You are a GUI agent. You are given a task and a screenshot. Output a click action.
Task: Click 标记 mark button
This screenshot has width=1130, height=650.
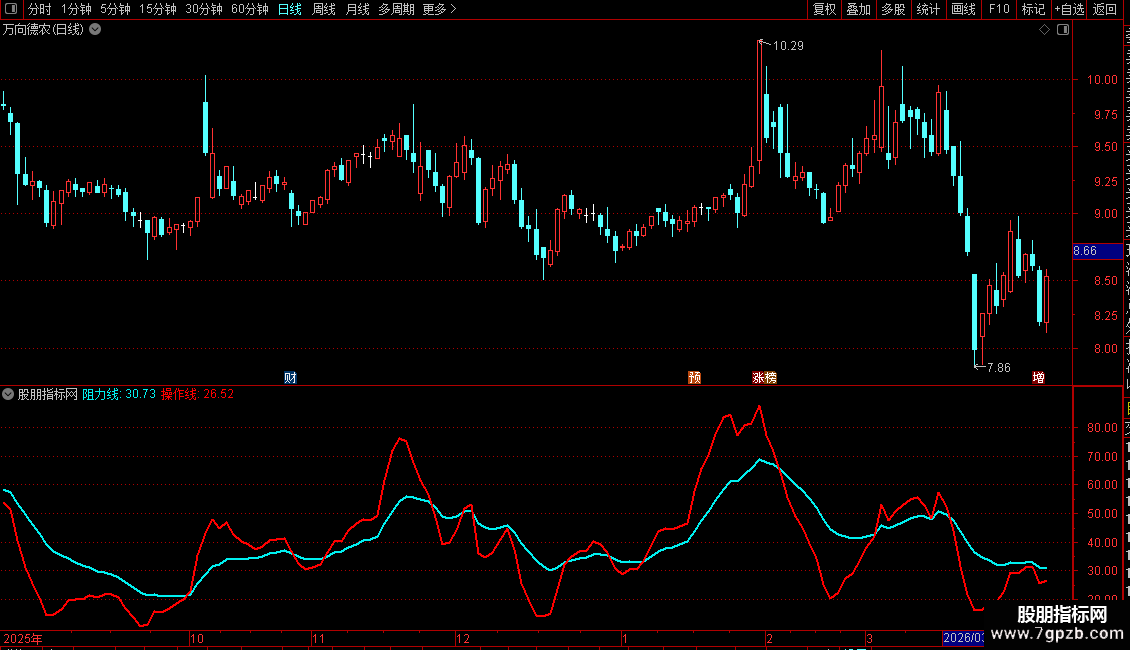coord(1033,9)
